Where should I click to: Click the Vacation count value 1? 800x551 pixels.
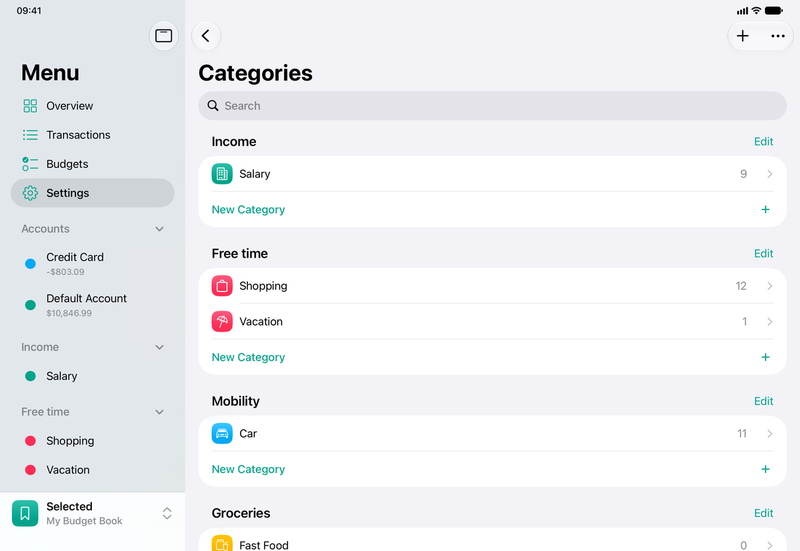click(x=744, y=321)
